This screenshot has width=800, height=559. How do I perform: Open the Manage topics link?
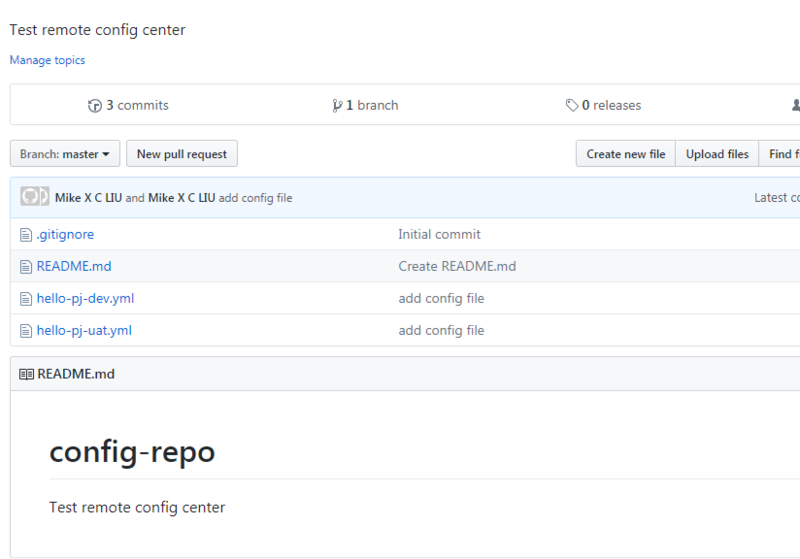[x=47, y=60]
